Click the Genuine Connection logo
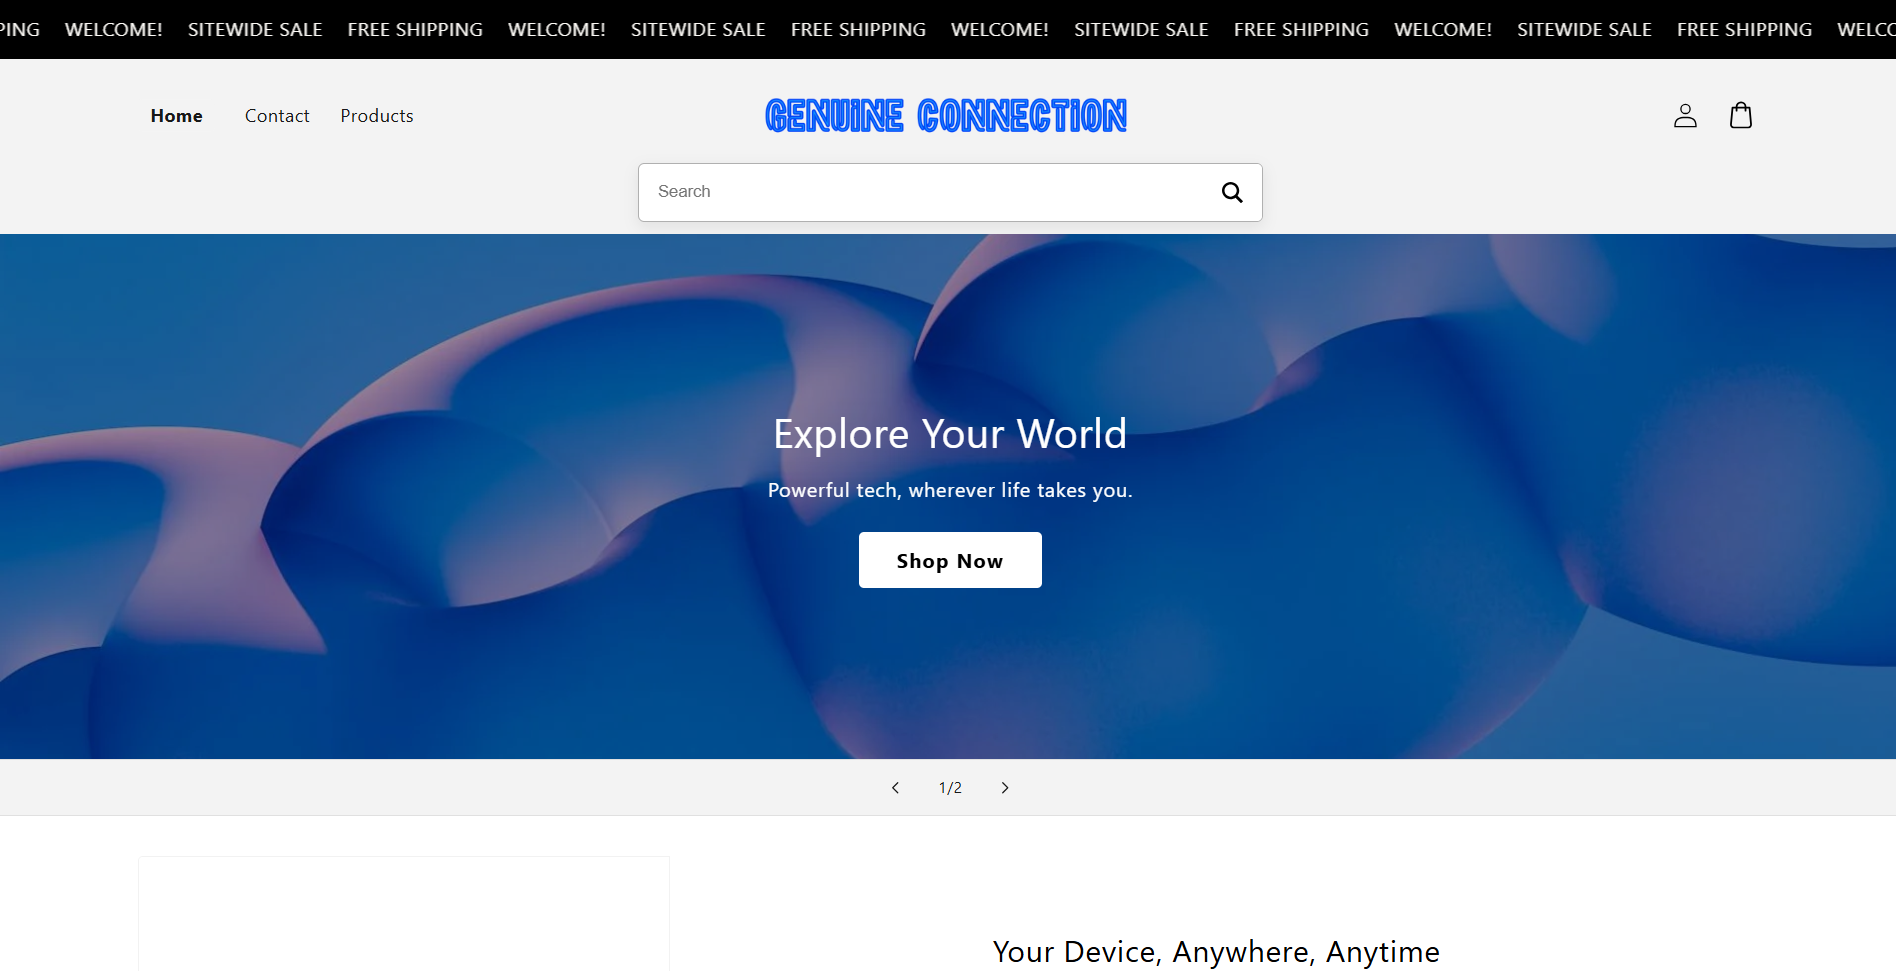The image size is (1896, 971). [x=946, y=116]
